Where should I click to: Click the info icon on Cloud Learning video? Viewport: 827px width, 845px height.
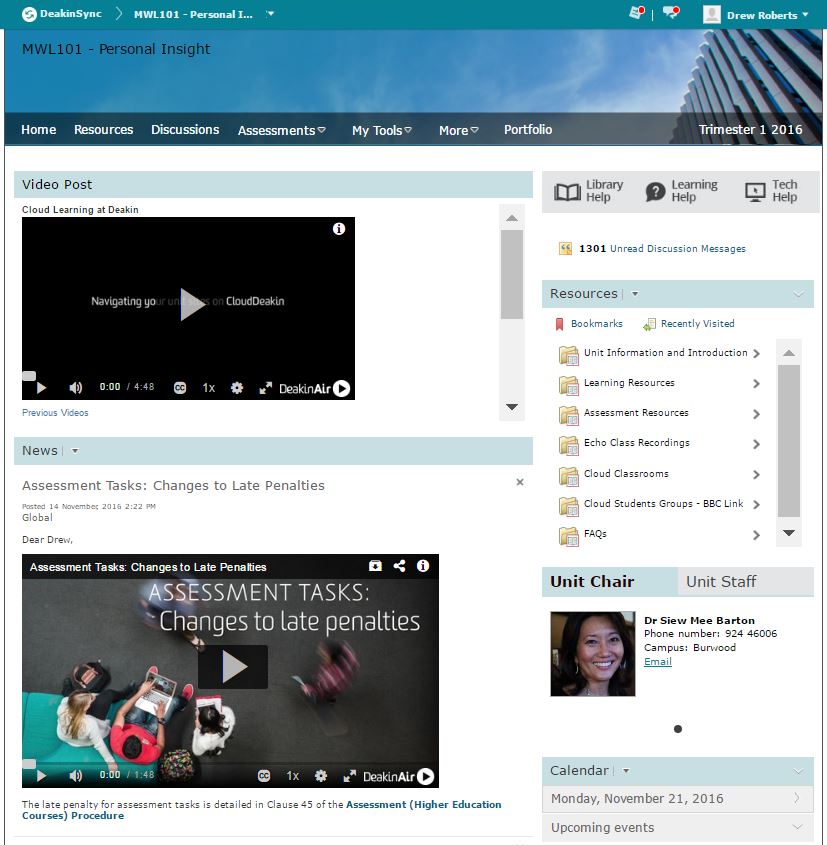tap(339, 229)
